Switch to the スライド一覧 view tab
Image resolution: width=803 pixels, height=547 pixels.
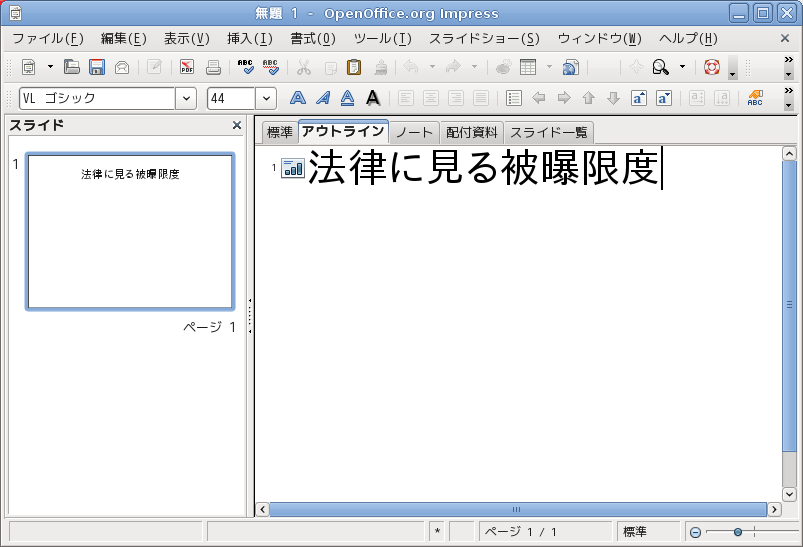tap(548, 132)
